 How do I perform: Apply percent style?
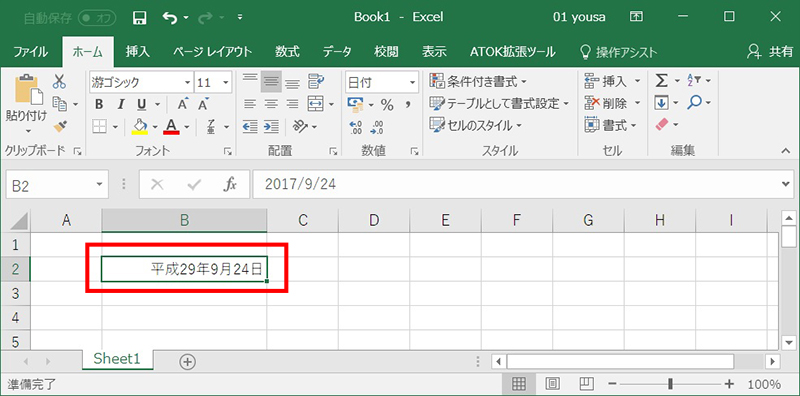click(387, 105)
